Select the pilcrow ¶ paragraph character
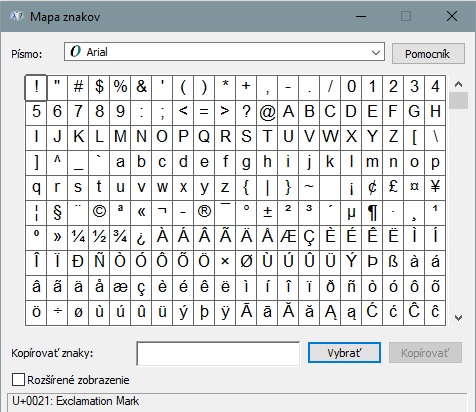476x412 pixels. 372,212
